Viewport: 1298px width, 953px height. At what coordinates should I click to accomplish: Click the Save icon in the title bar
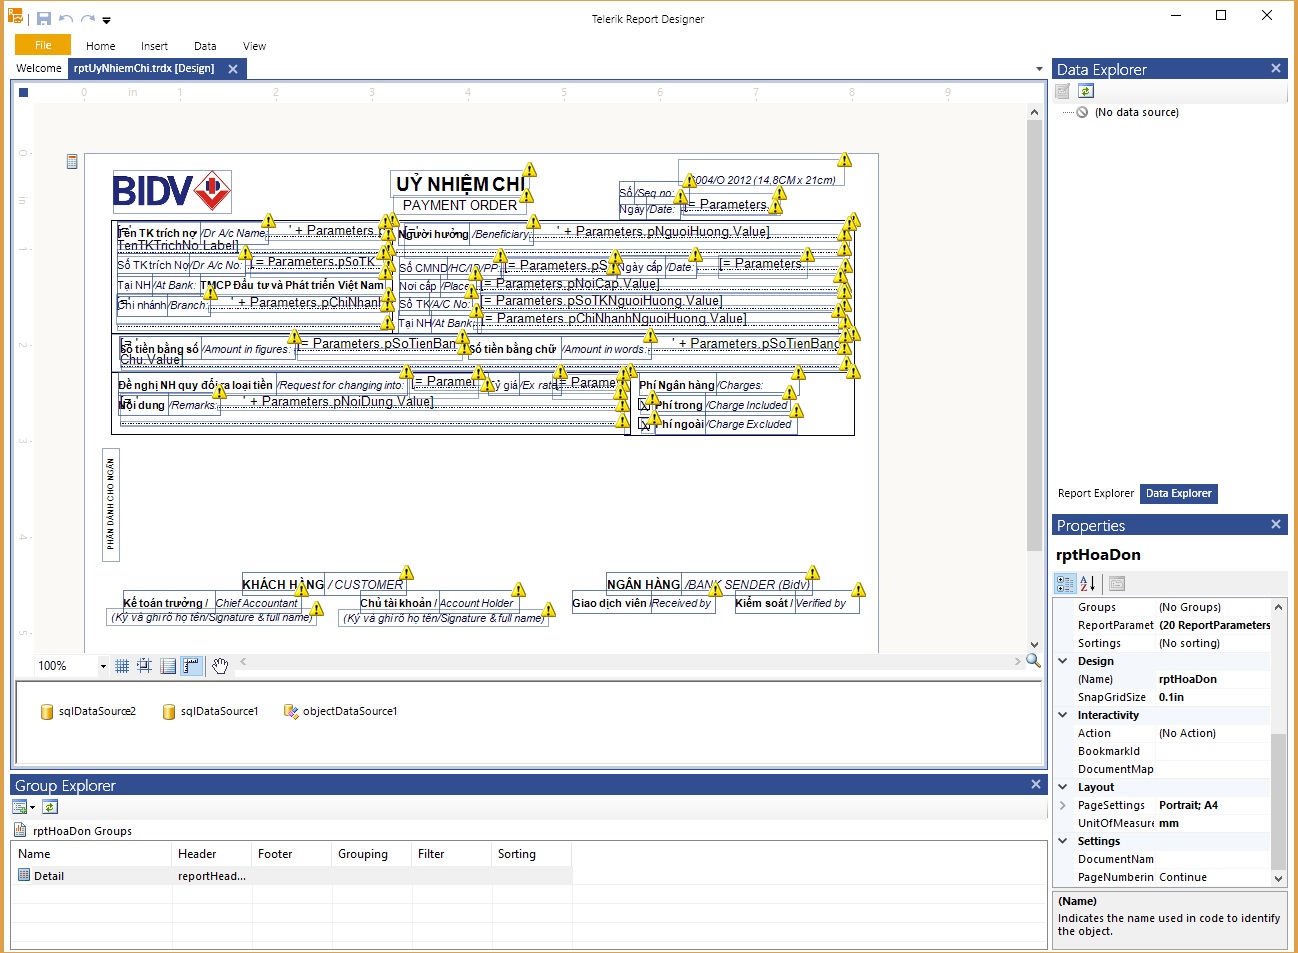44,19
